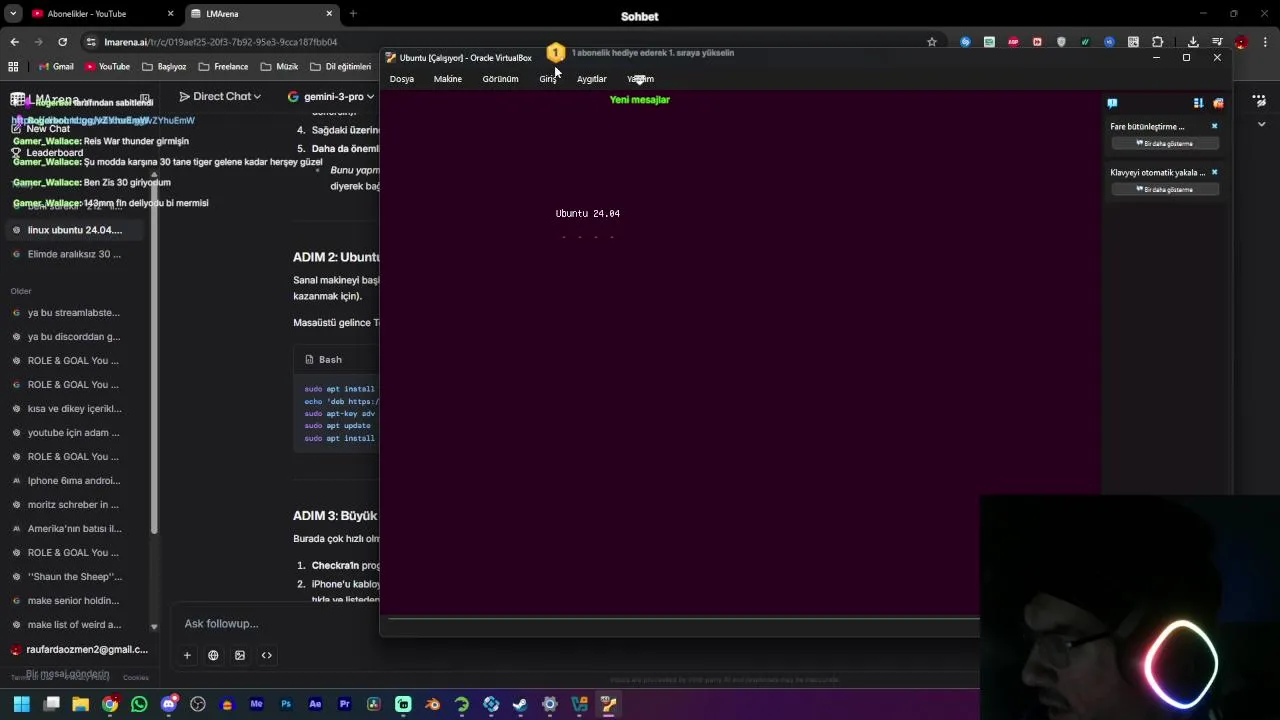Screen dimensions: 1280x720
Task: Open the Chrome apps grid icon
Action: pyautogui.click(x=13, y=67)
